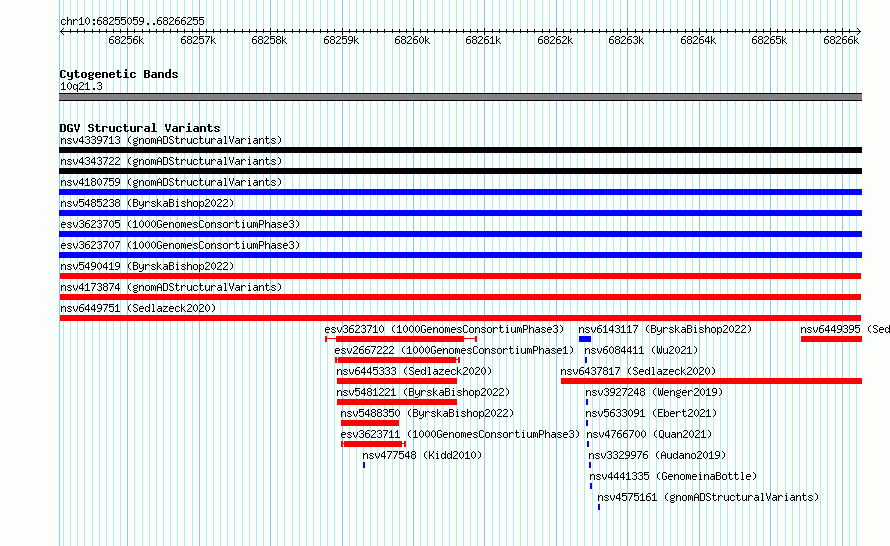
Task: Click the Cytogenetic Bands track title
Action: pyautogui.click(x=119, y=74)
